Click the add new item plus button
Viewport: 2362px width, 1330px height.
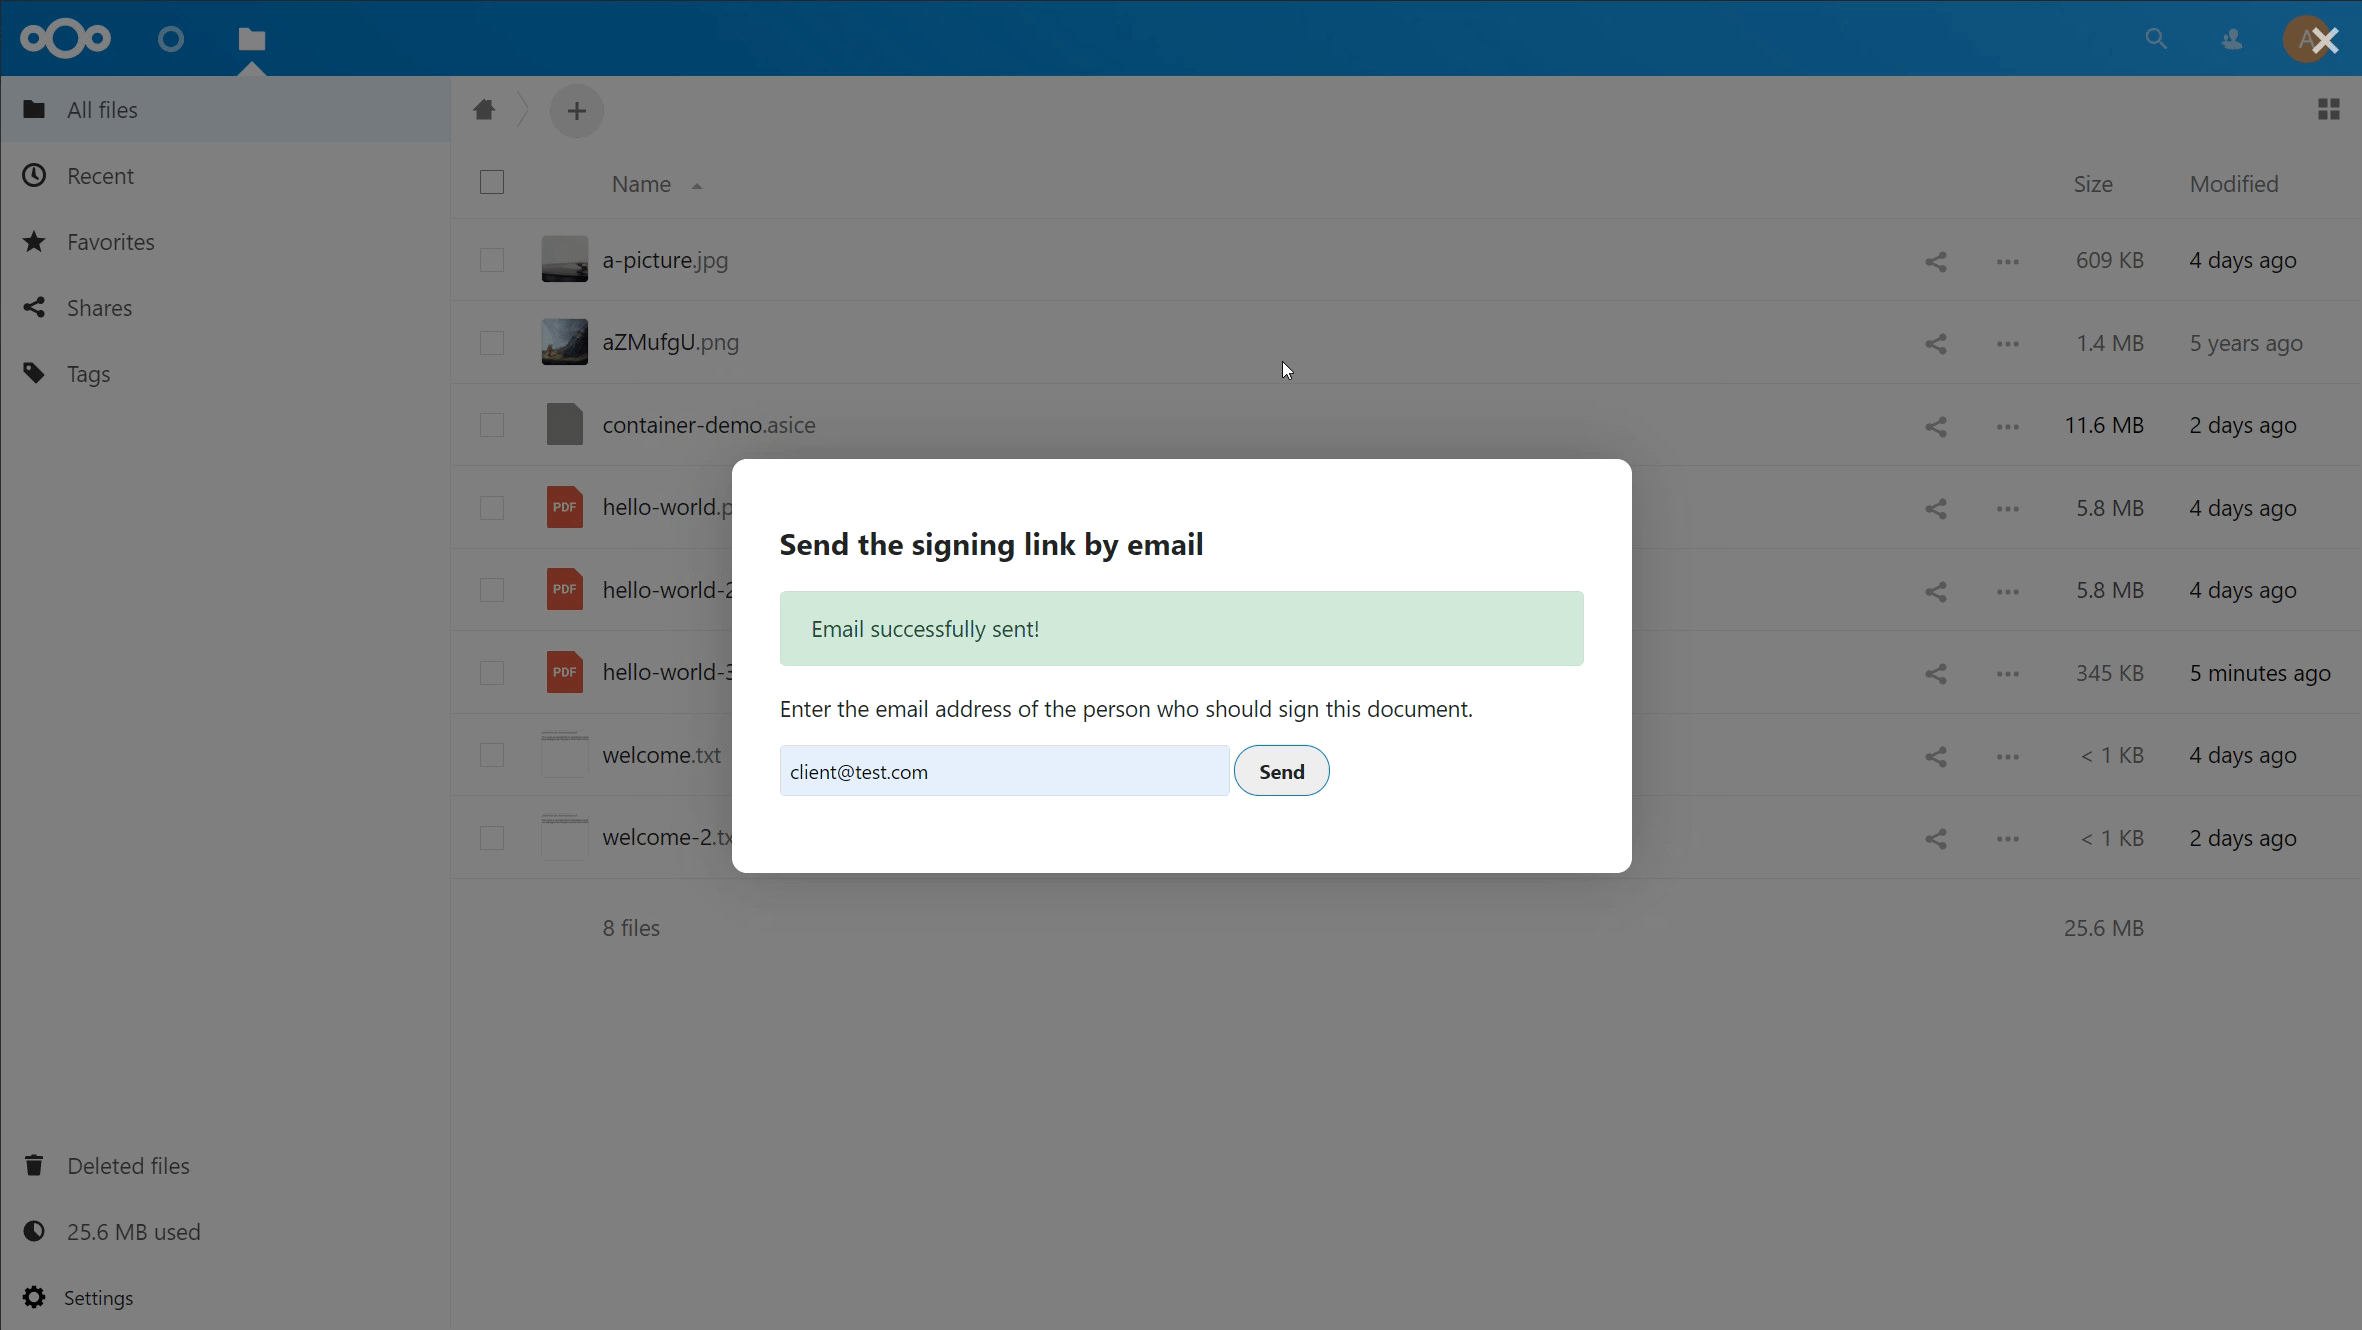(576, 109)
